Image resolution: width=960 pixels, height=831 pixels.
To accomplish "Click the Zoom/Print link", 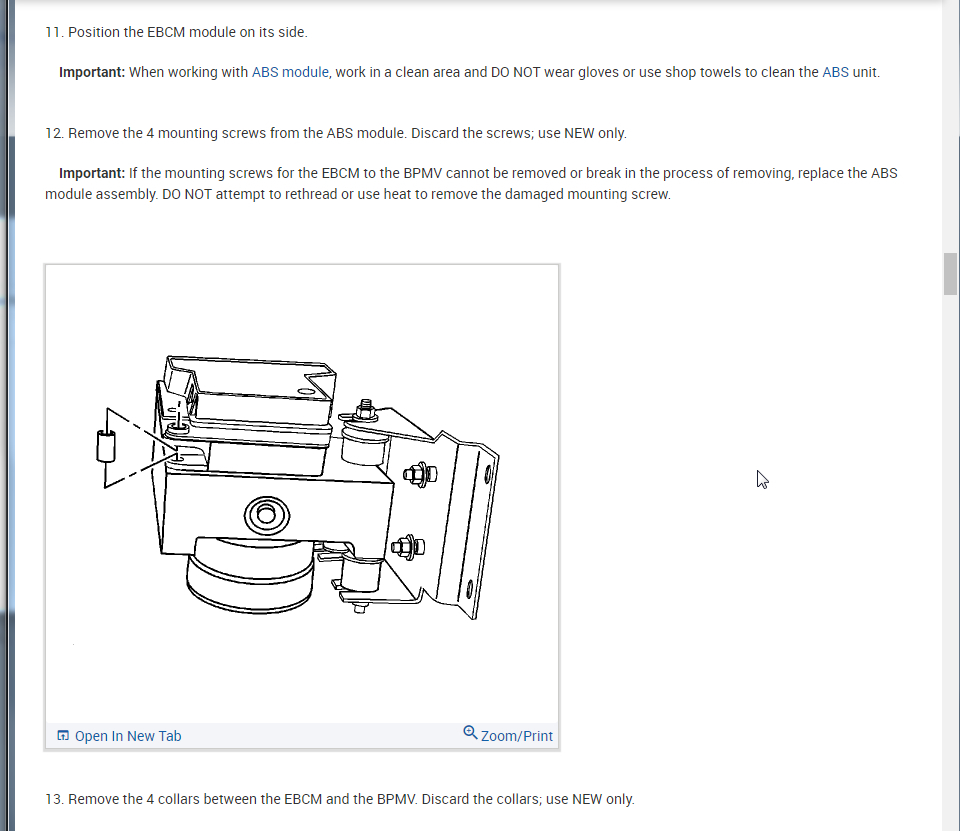I will click(517, 736).
